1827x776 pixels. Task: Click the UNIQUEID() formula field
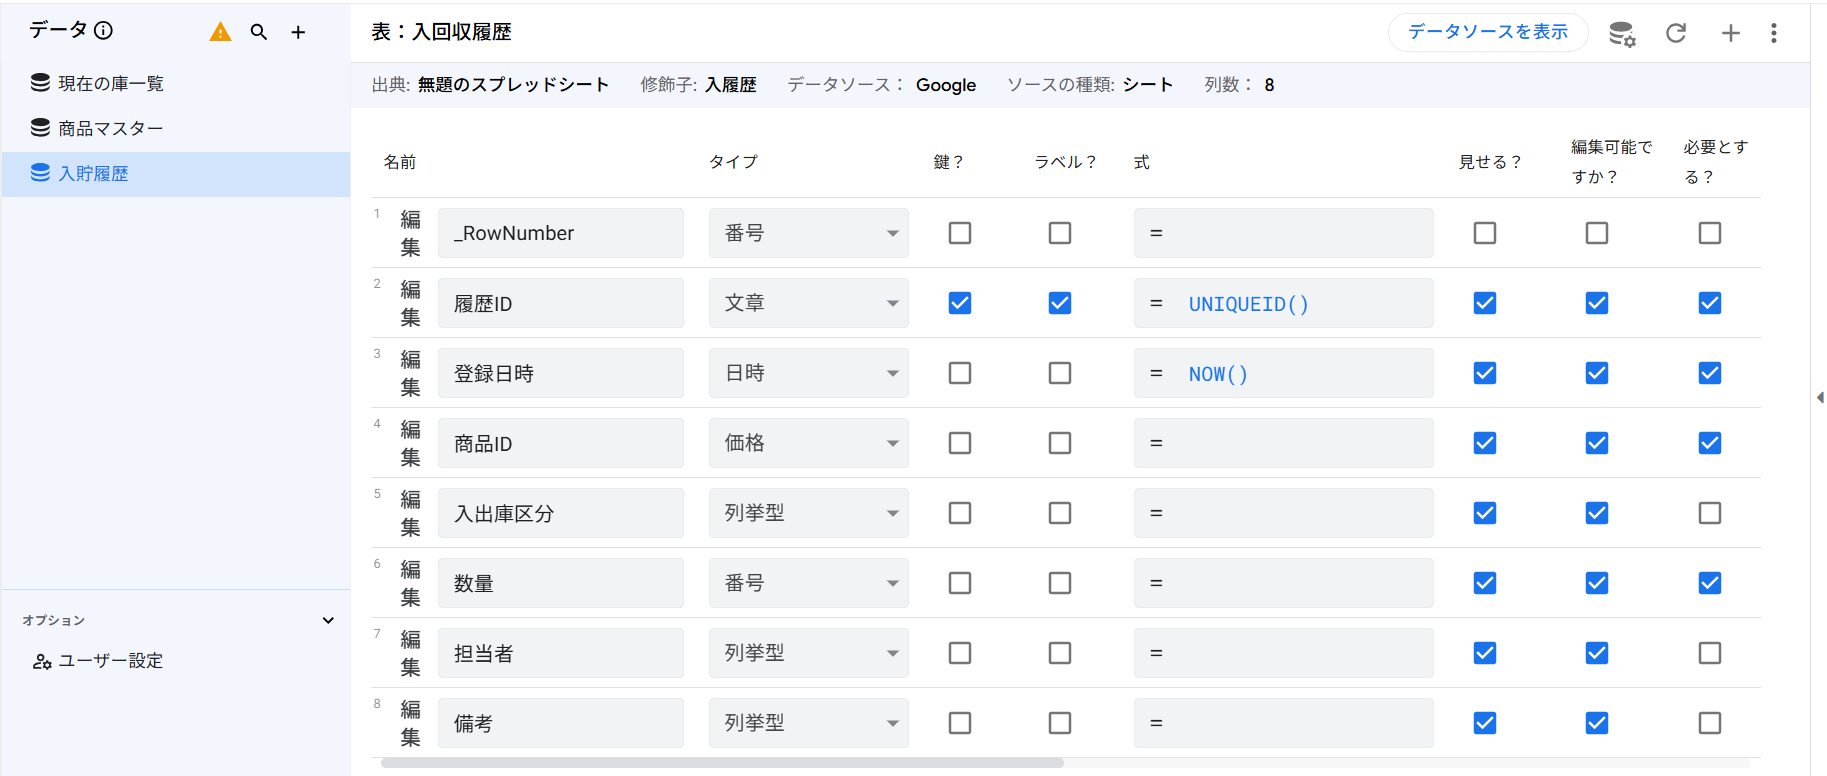pos(1284,303)
